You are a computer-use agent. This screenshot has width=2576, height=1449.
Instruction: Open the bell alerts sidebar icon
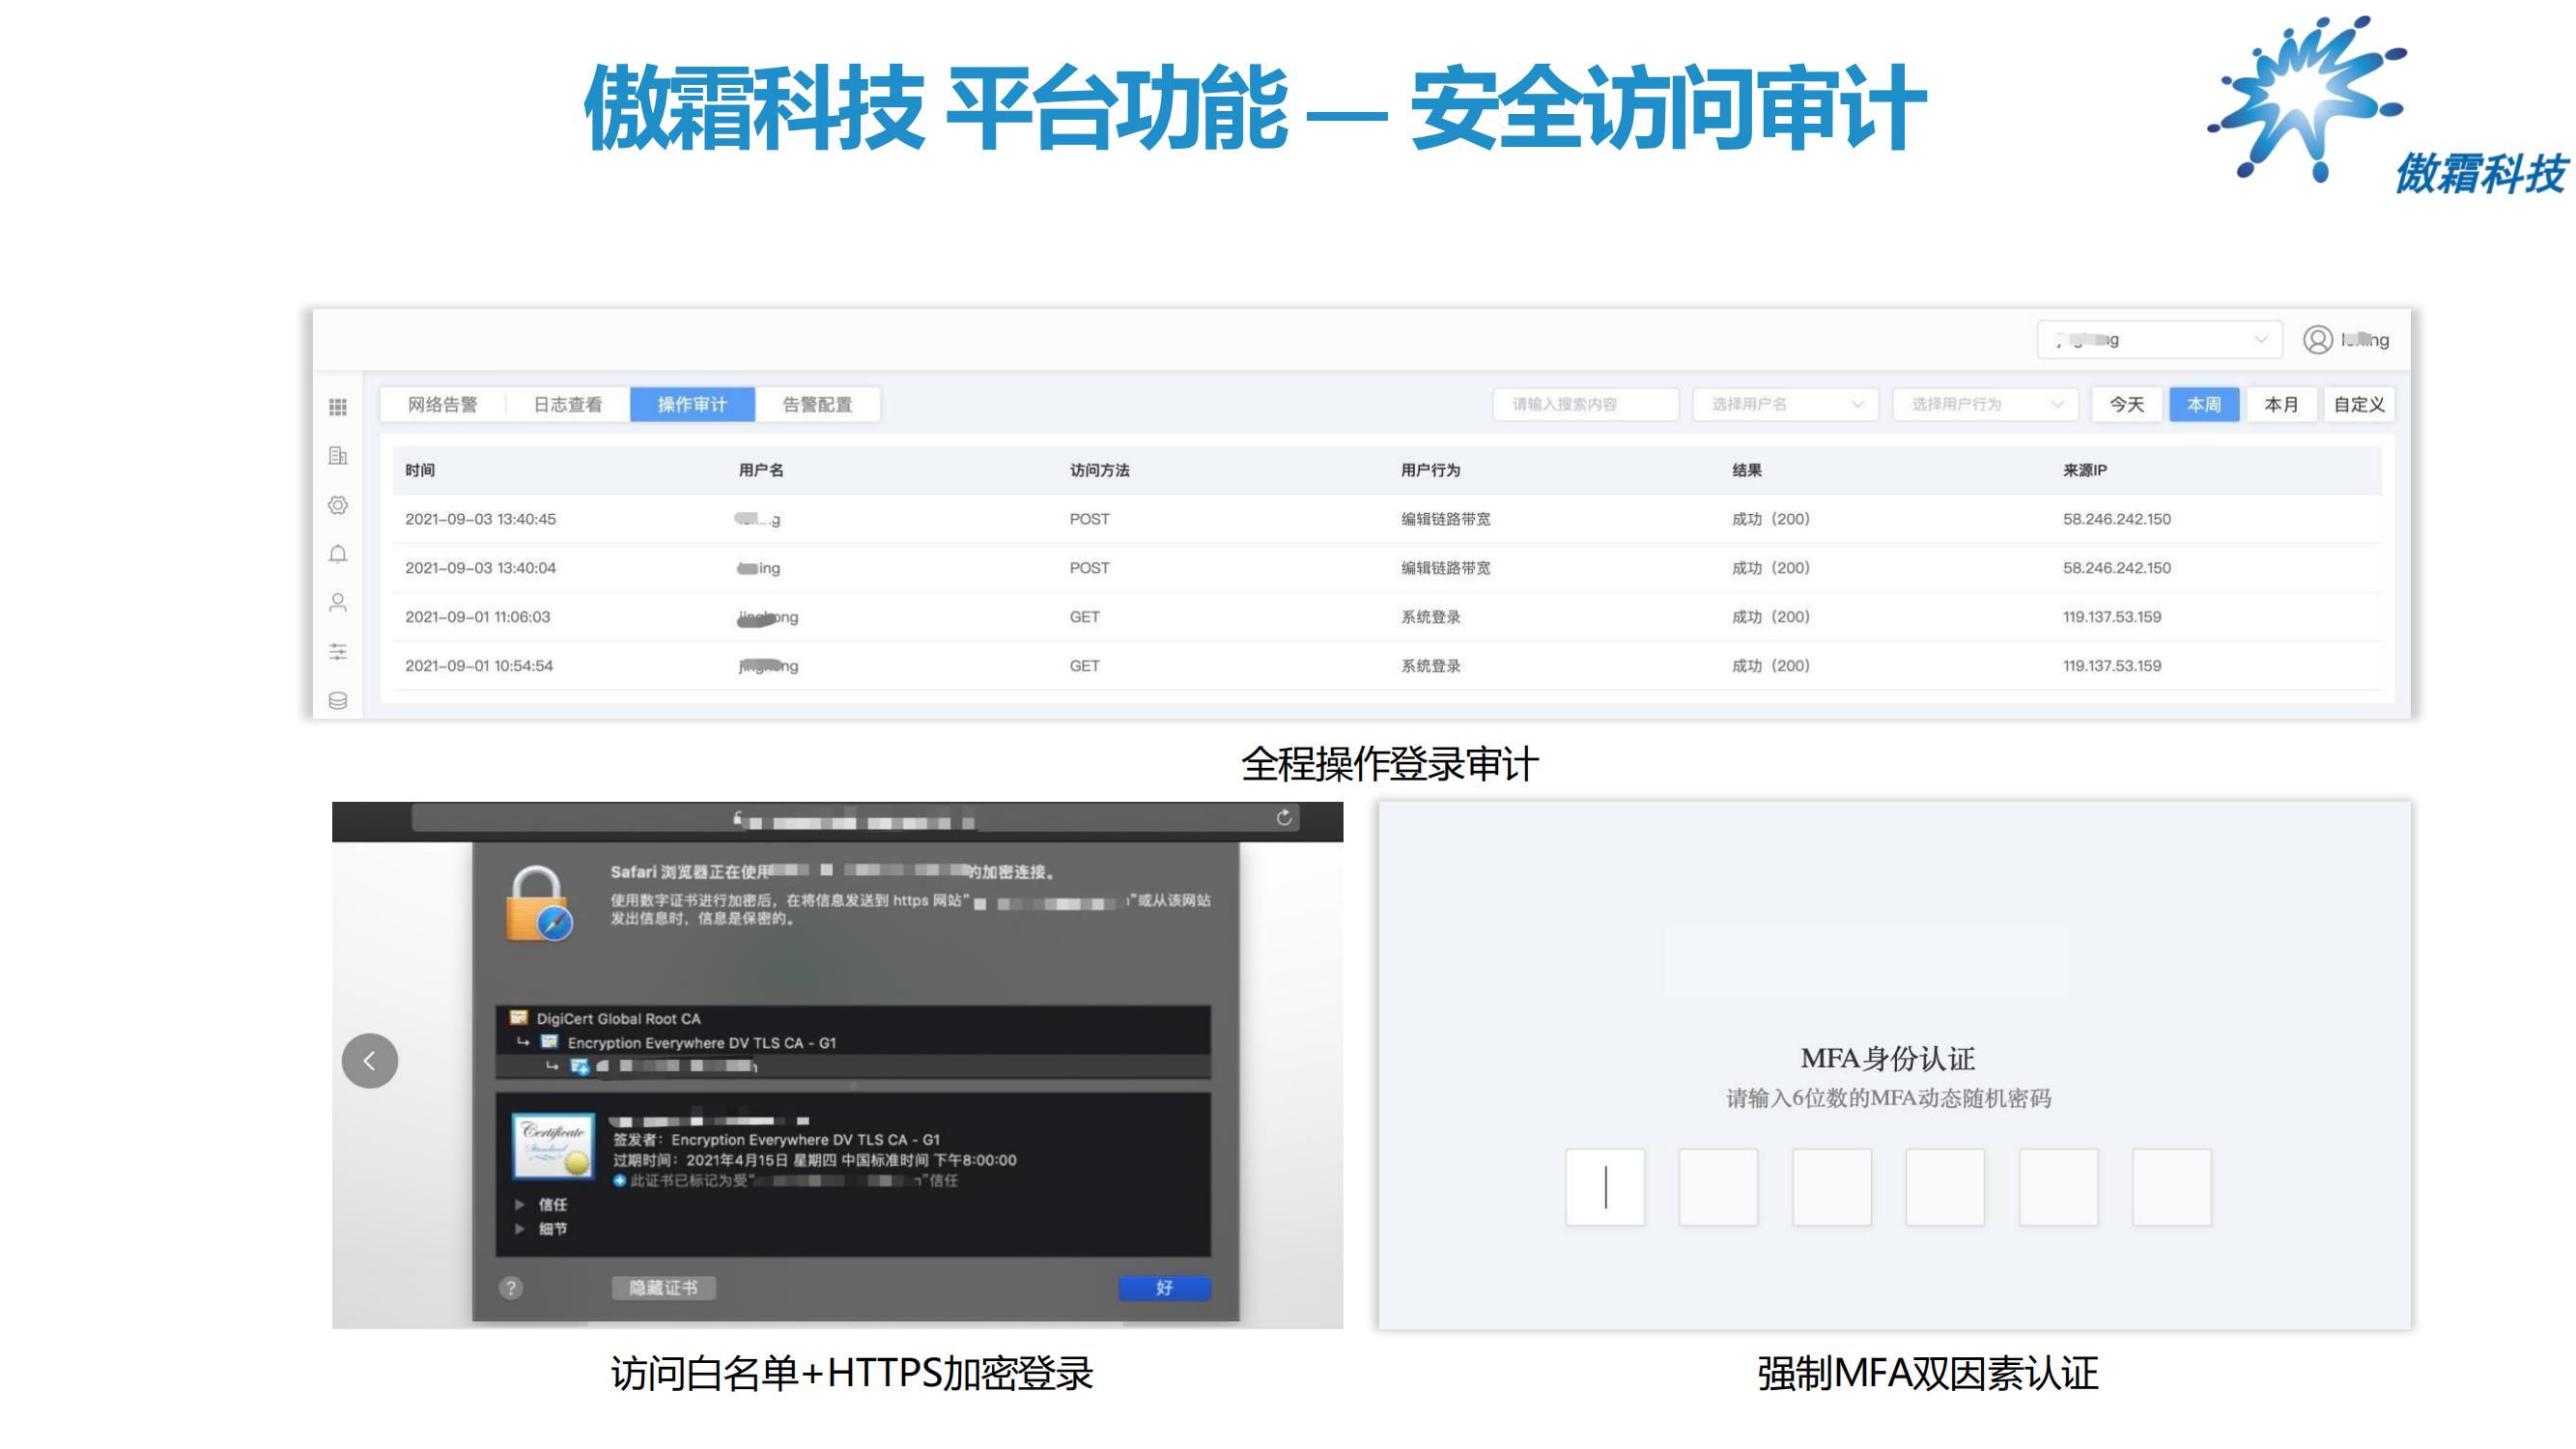[338, 554]
